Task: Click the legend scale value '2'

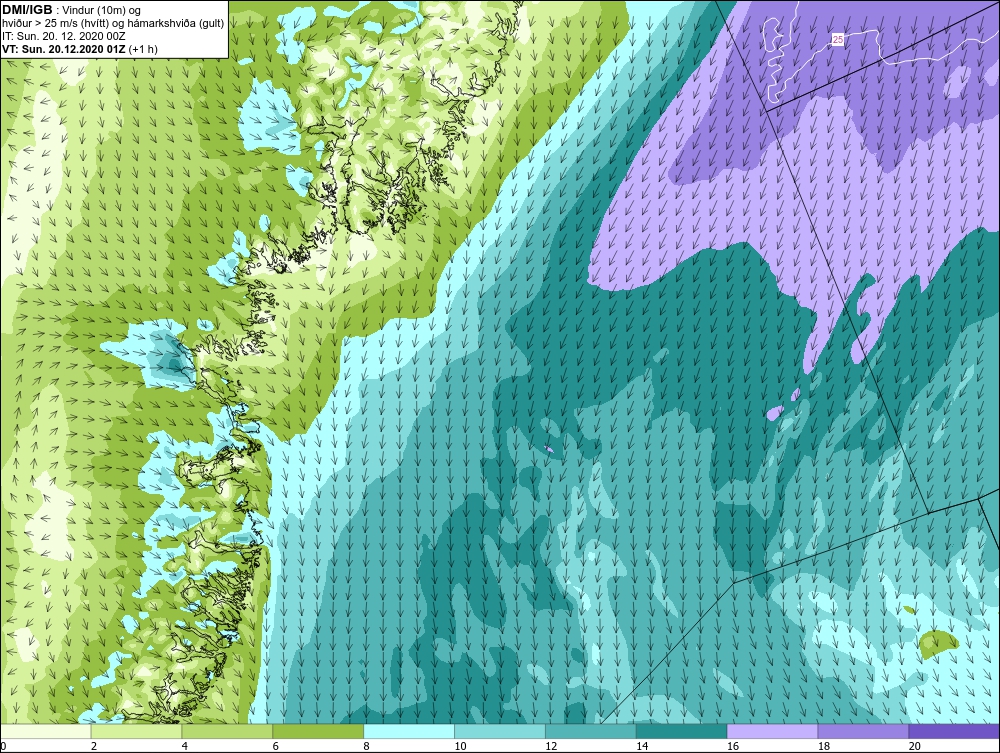Action: tap(94, 746)
